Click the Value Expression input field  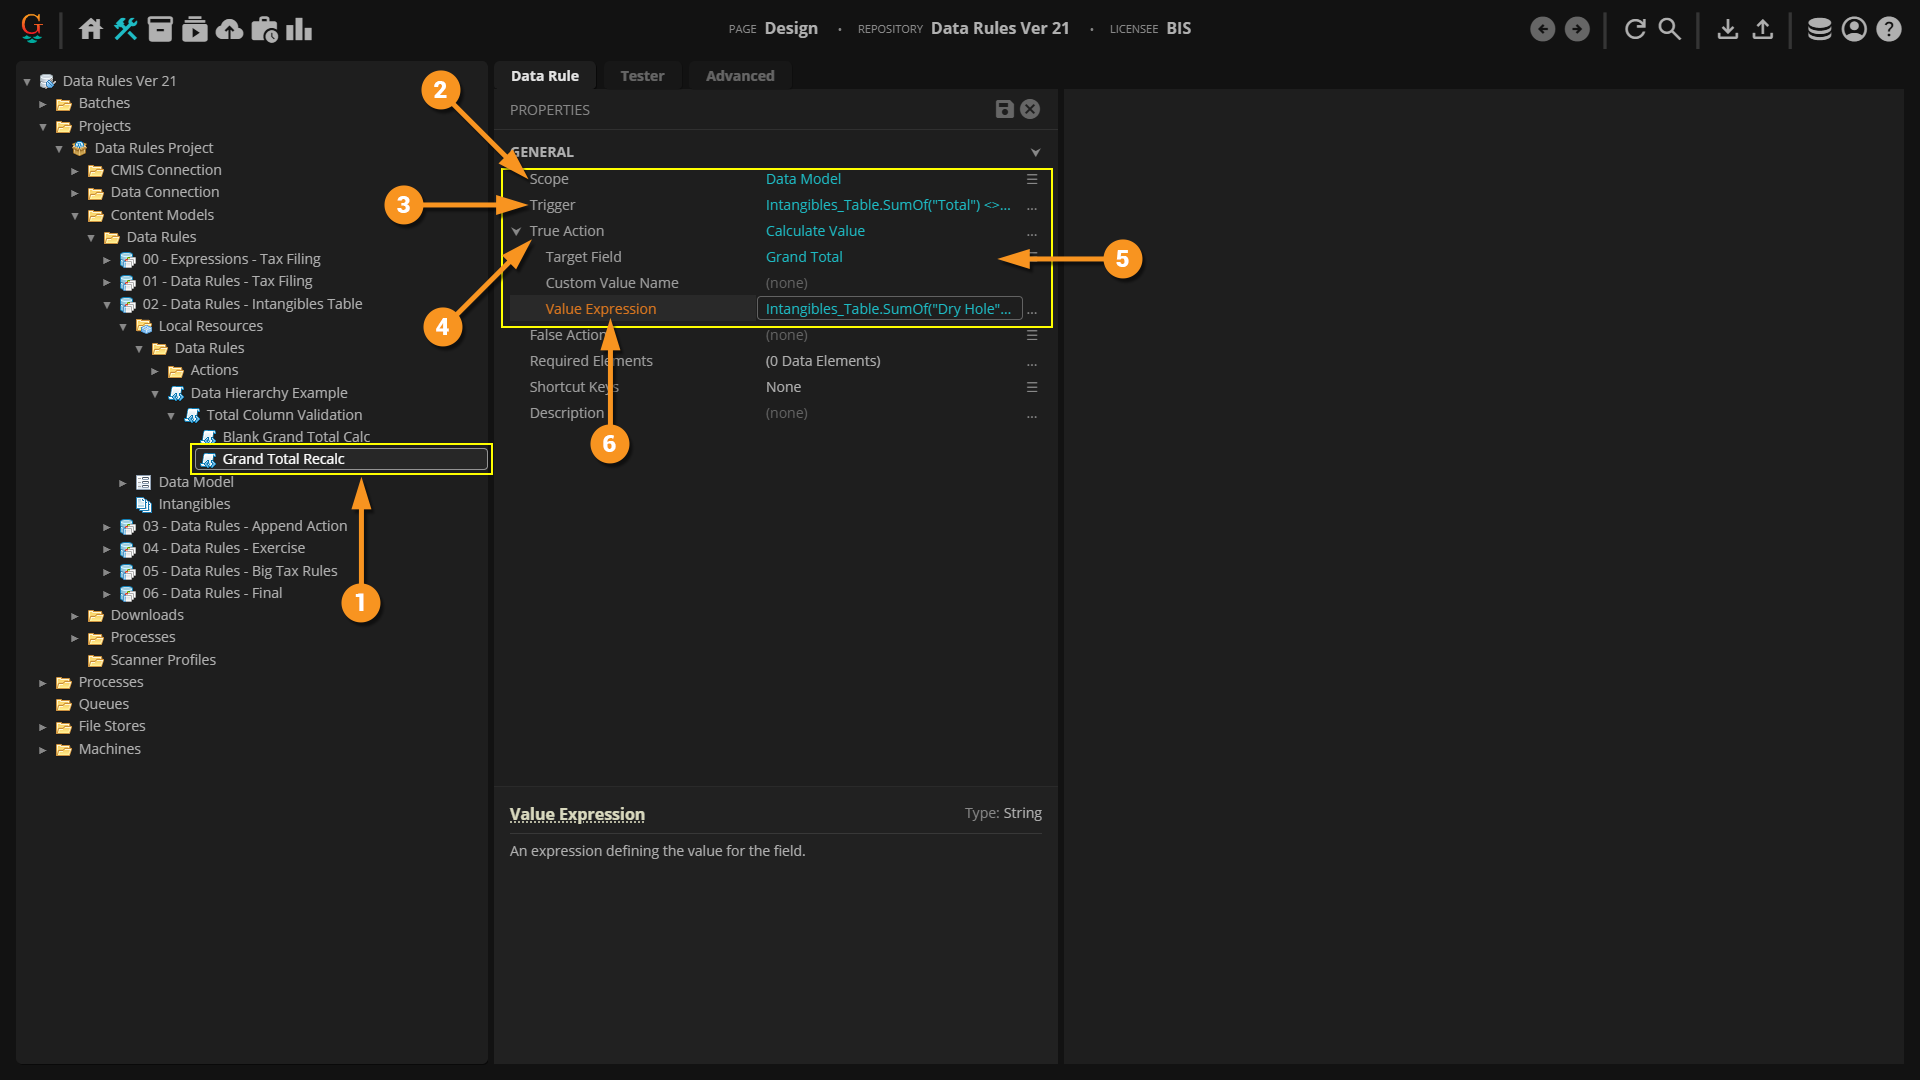889,309
